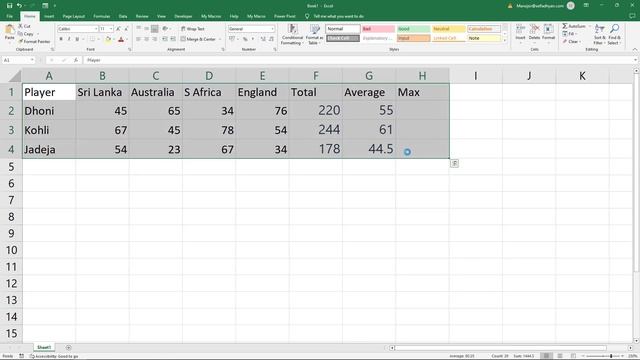The width and height of the screenshot is (640, 360).
Task: Open the File tab
Action: (x=9, y=16)
